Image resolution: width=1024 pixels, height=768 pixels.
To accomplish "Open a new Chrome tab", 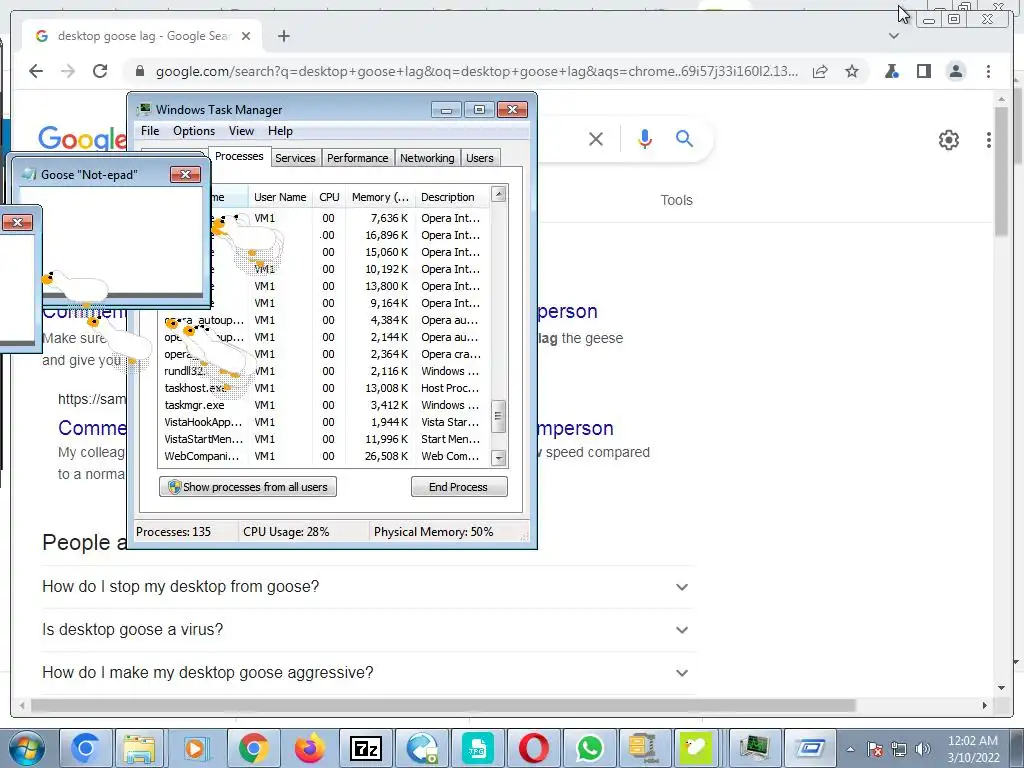I will click(x=283, y=36).
